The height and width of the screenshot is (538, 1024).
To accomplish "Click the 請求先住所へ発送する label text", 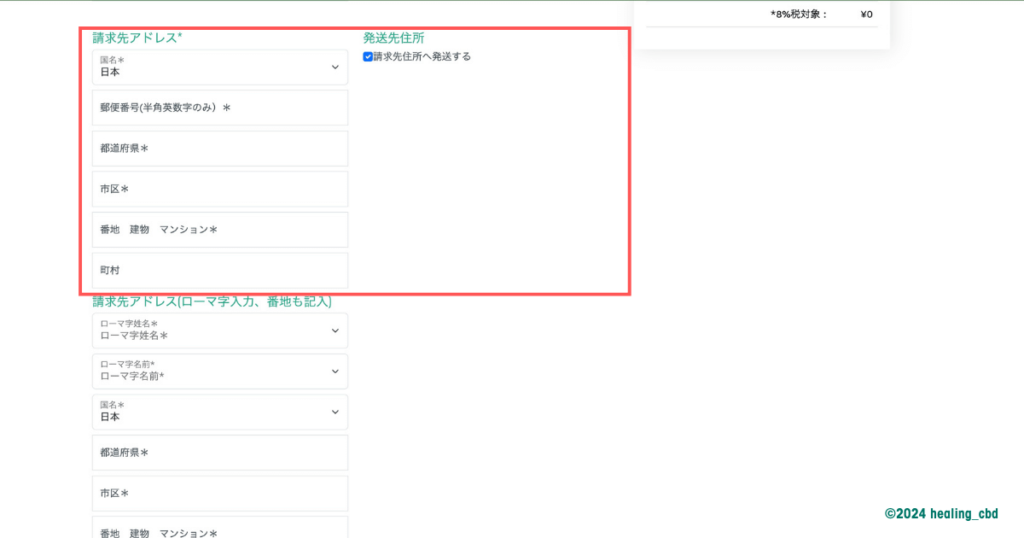I will (x=422, y=57).
